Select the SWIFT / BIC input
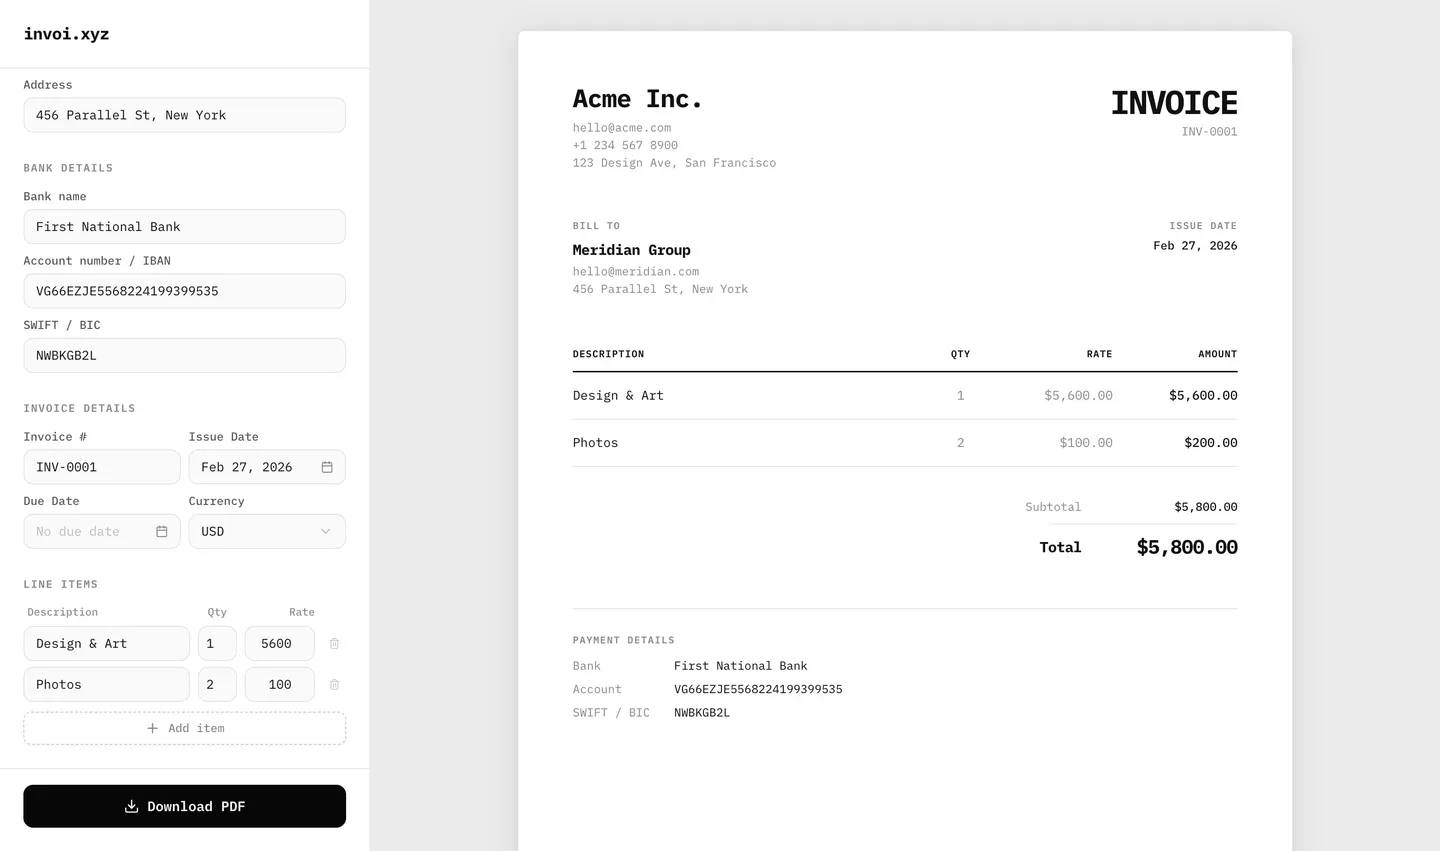The height and width of the screenshot is (851, 1440). [185, 355]
